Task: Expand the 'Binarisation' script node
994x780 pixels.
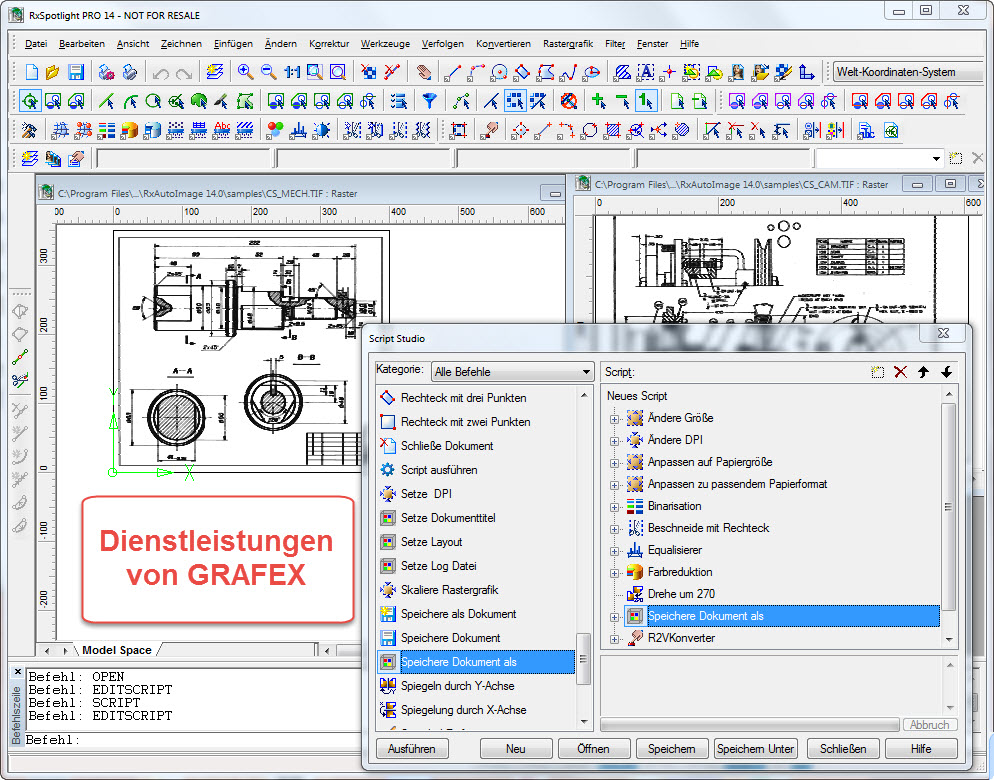Action: click(x=615, y=506)
